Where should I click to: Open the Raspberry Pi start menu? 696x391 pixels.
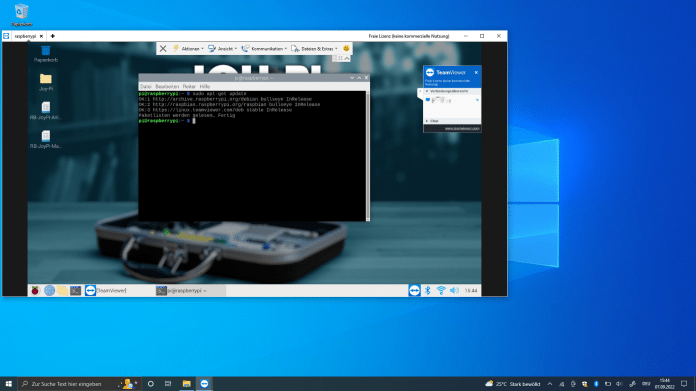[35, 291]
